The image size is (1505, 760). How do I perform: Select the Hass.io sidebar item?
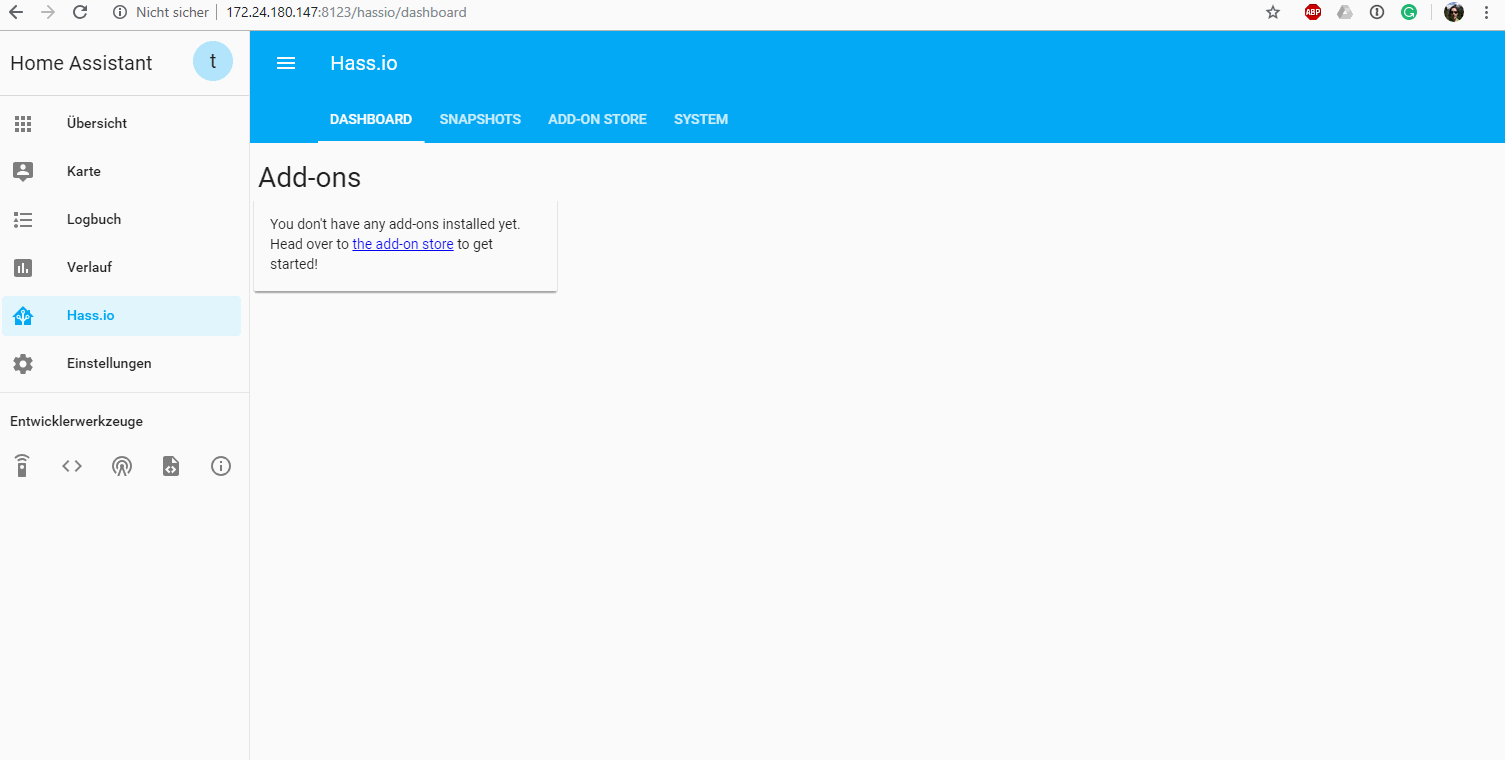(91, 316)
